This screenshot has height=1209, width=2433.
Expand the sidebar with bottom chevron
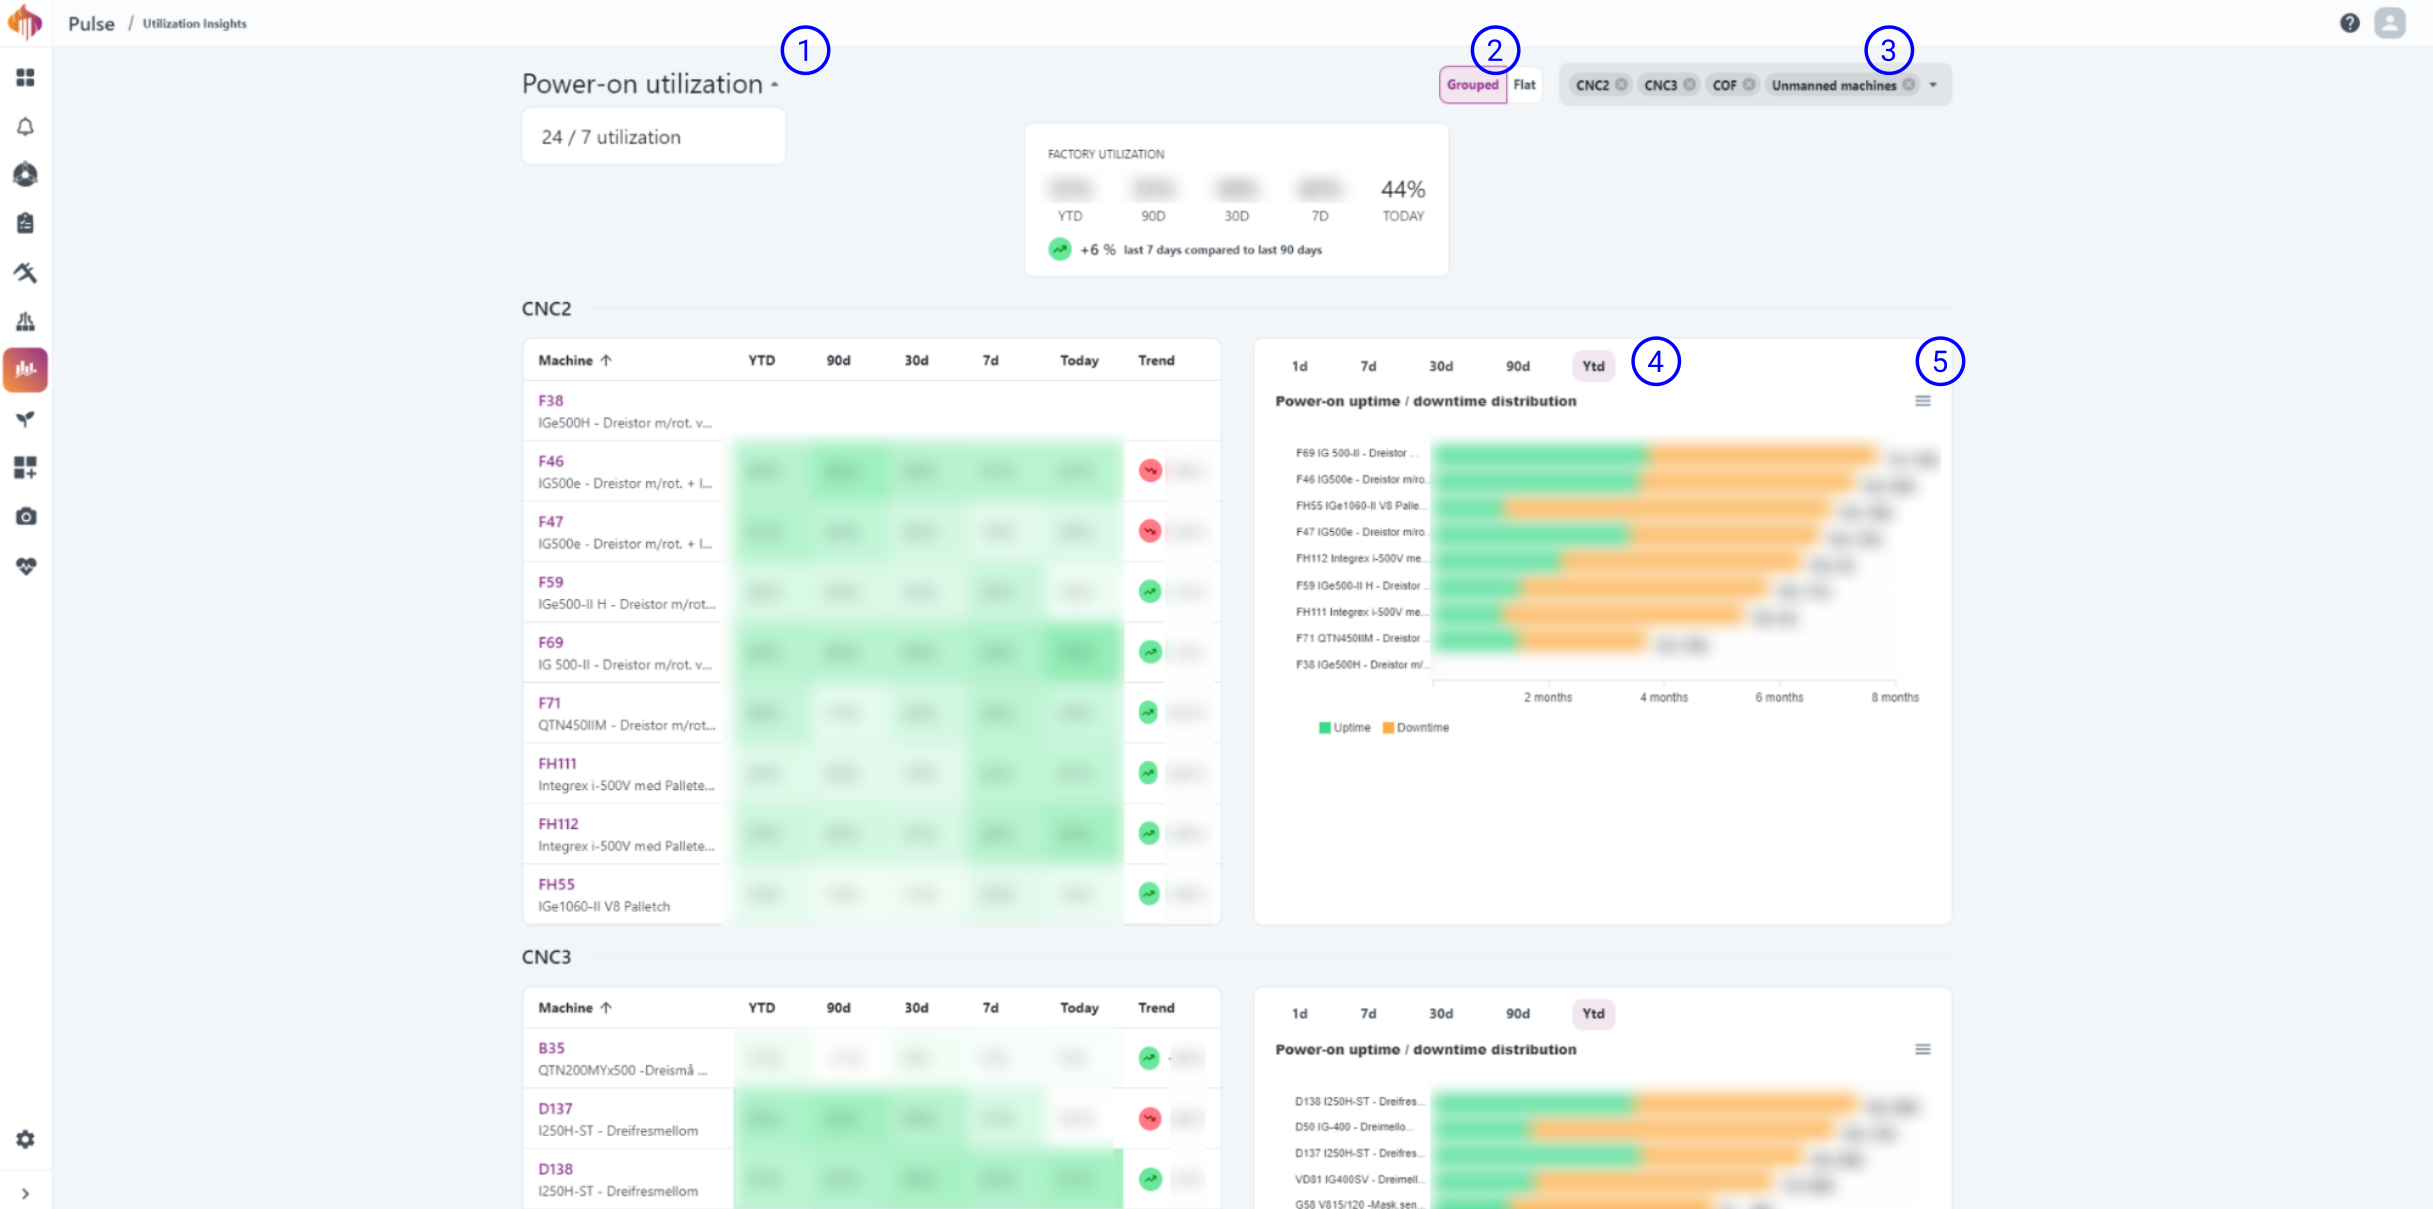coord(25,1193)
